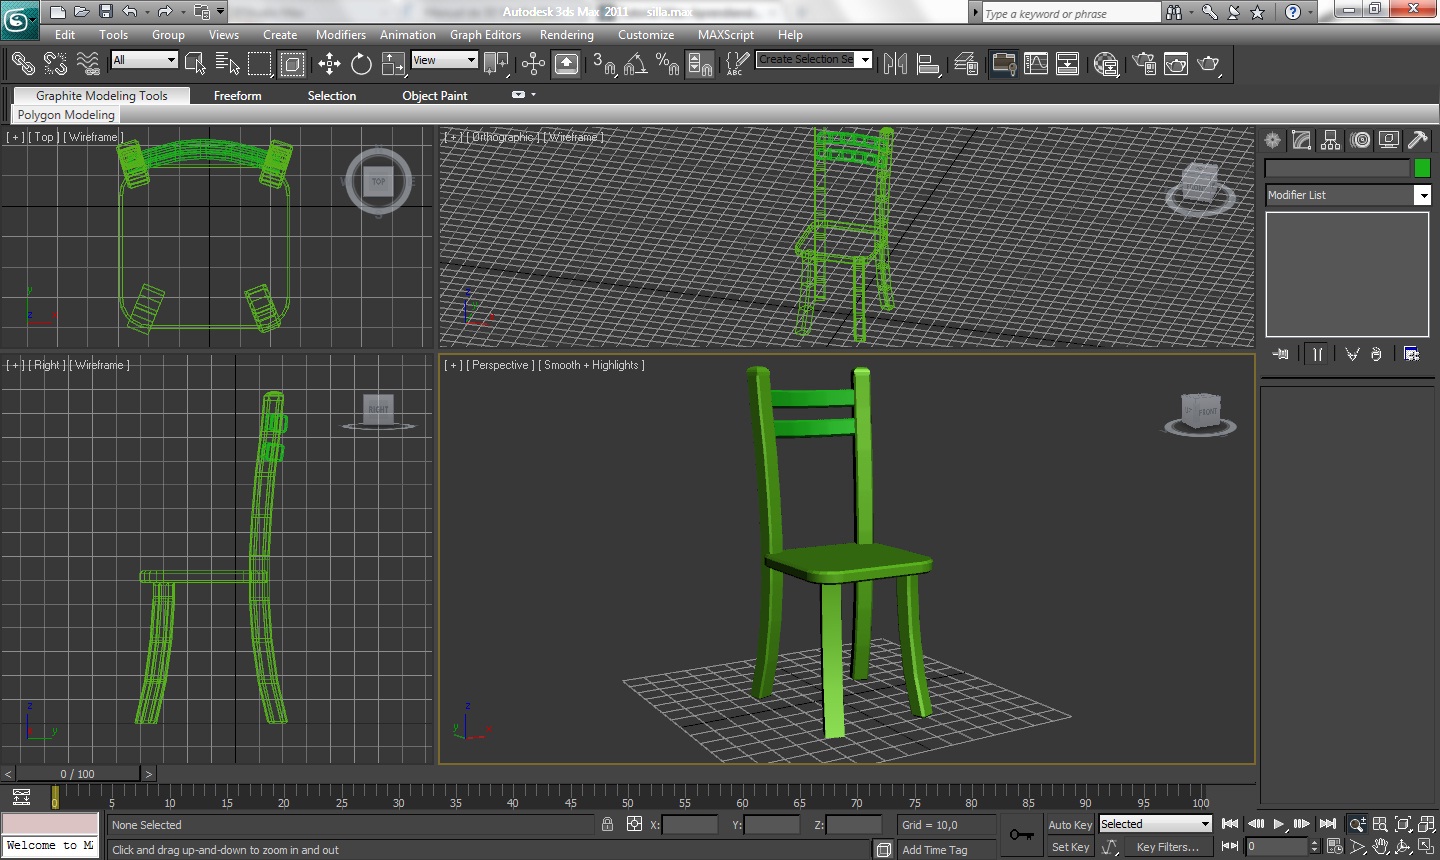1440x860 pixels.
Task: Expand the Modifier List dropdown
Action: [1422, 196]
